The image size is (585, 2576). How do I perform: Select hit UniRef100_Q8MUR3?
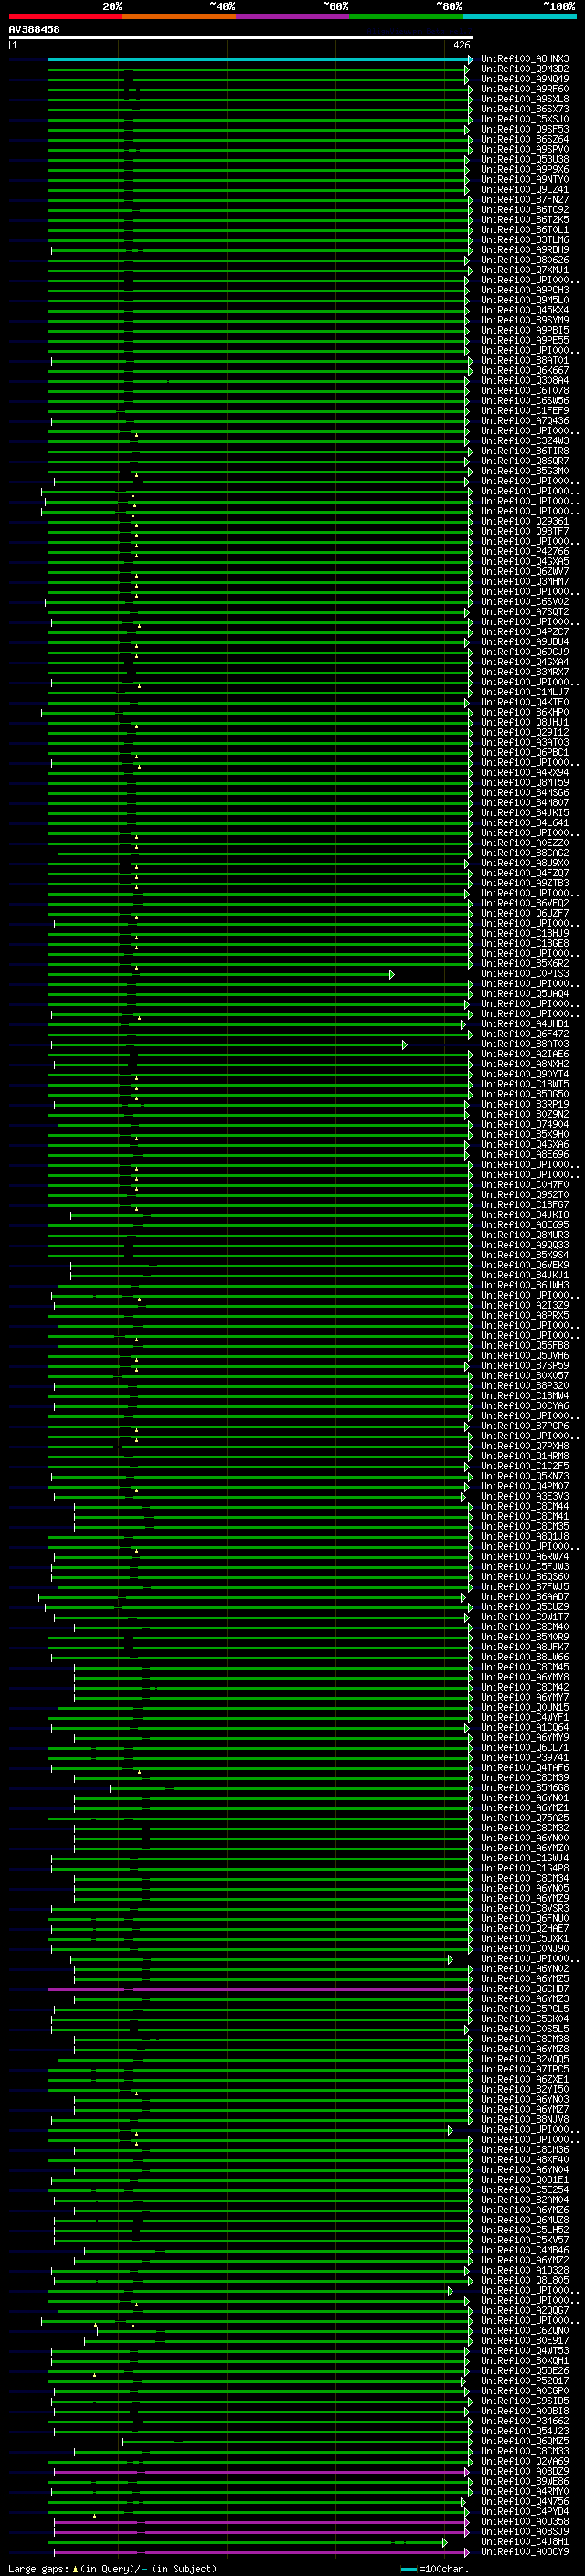(525, 1235)
